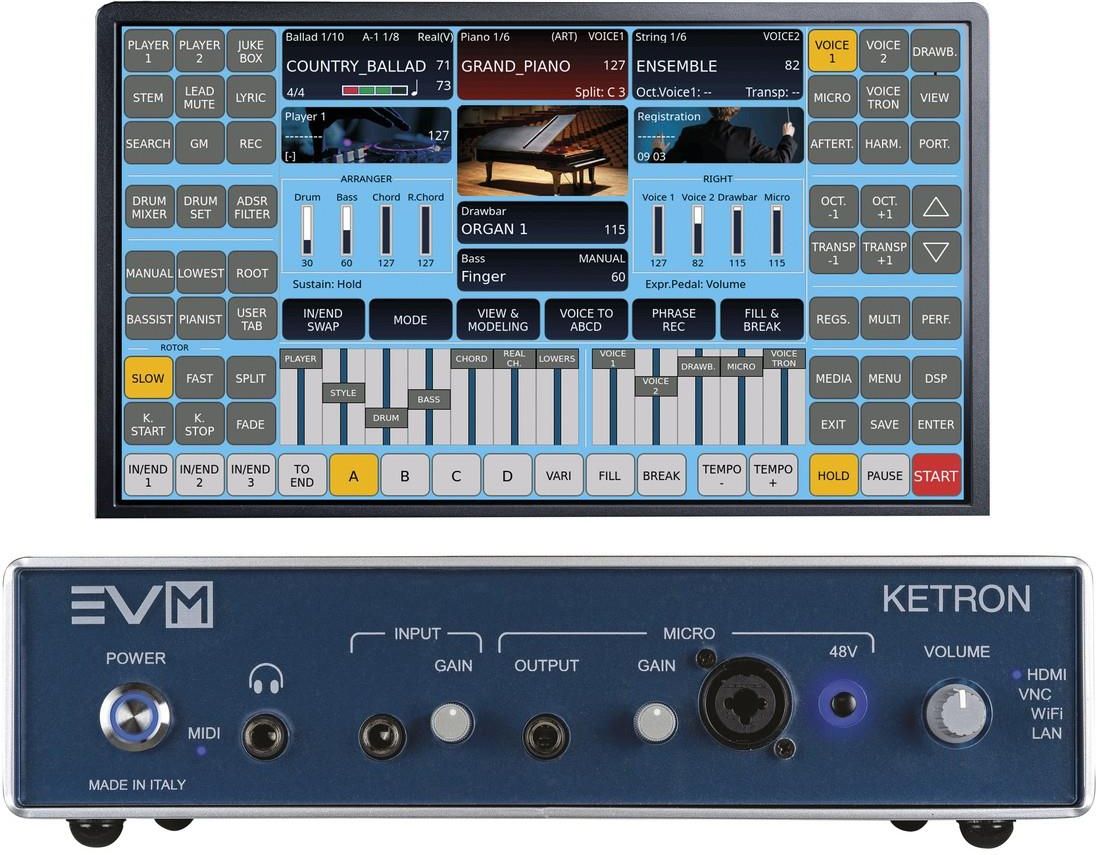Open the COUNTRY_BALLAD style selector
The width and height of the screenshot is (1096, 855).
(368, 65)
